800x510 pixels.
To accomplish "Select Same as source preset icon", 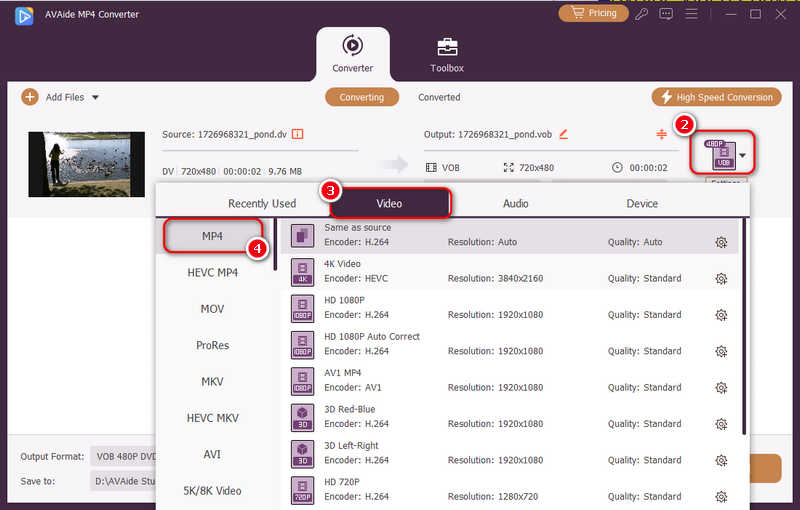I will coord(303,236).
